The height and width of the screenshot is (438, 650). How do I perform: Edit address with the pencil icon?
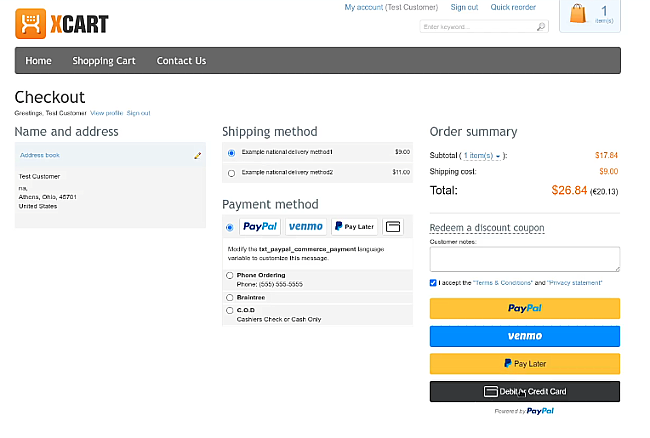pyautogui.click(x=197, y=156)
